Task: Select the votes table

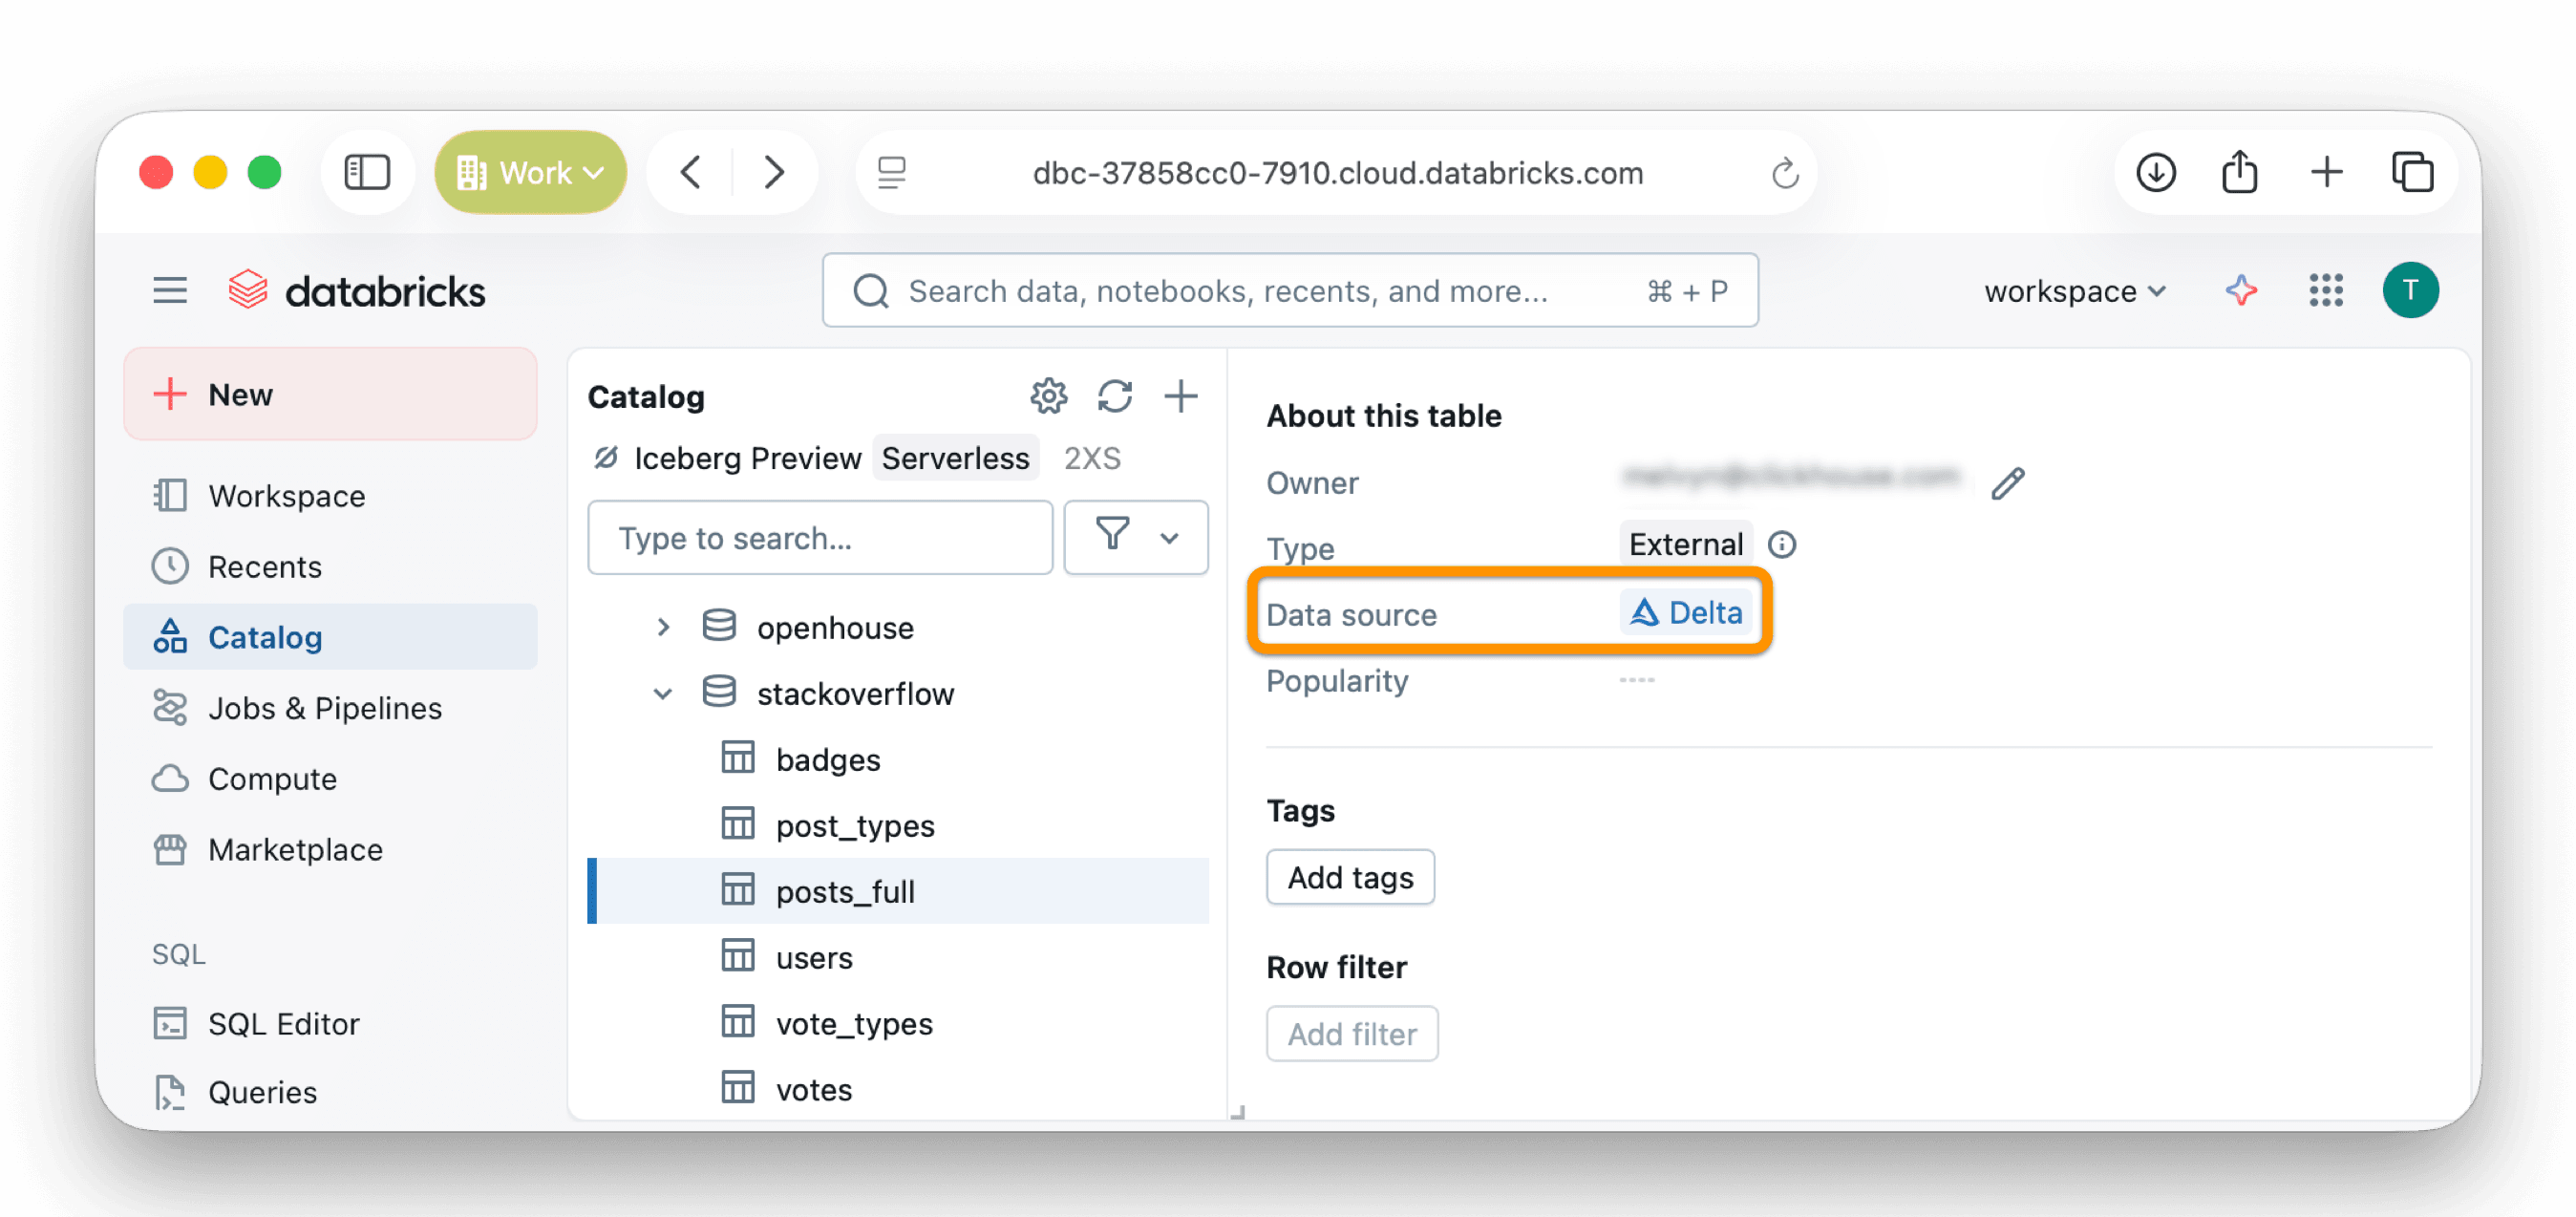Action: 813,1089
